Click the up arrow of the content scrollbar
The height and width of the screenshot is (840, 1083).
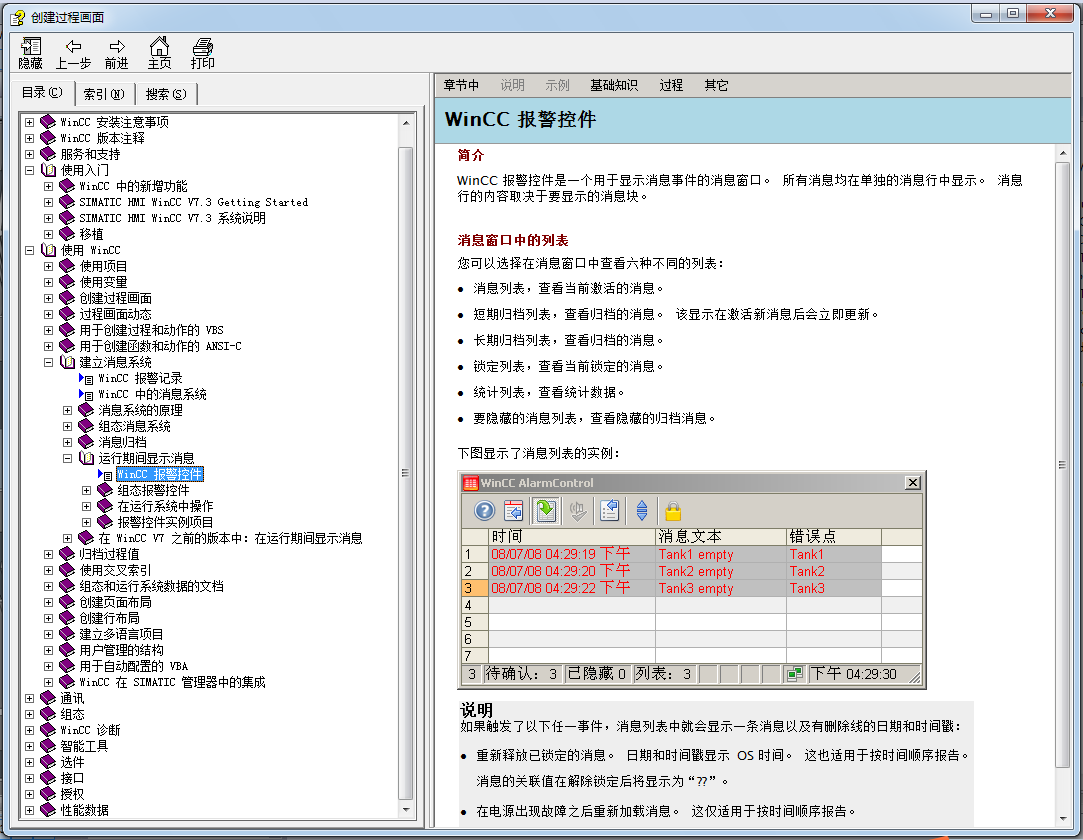pos(1063,153)
